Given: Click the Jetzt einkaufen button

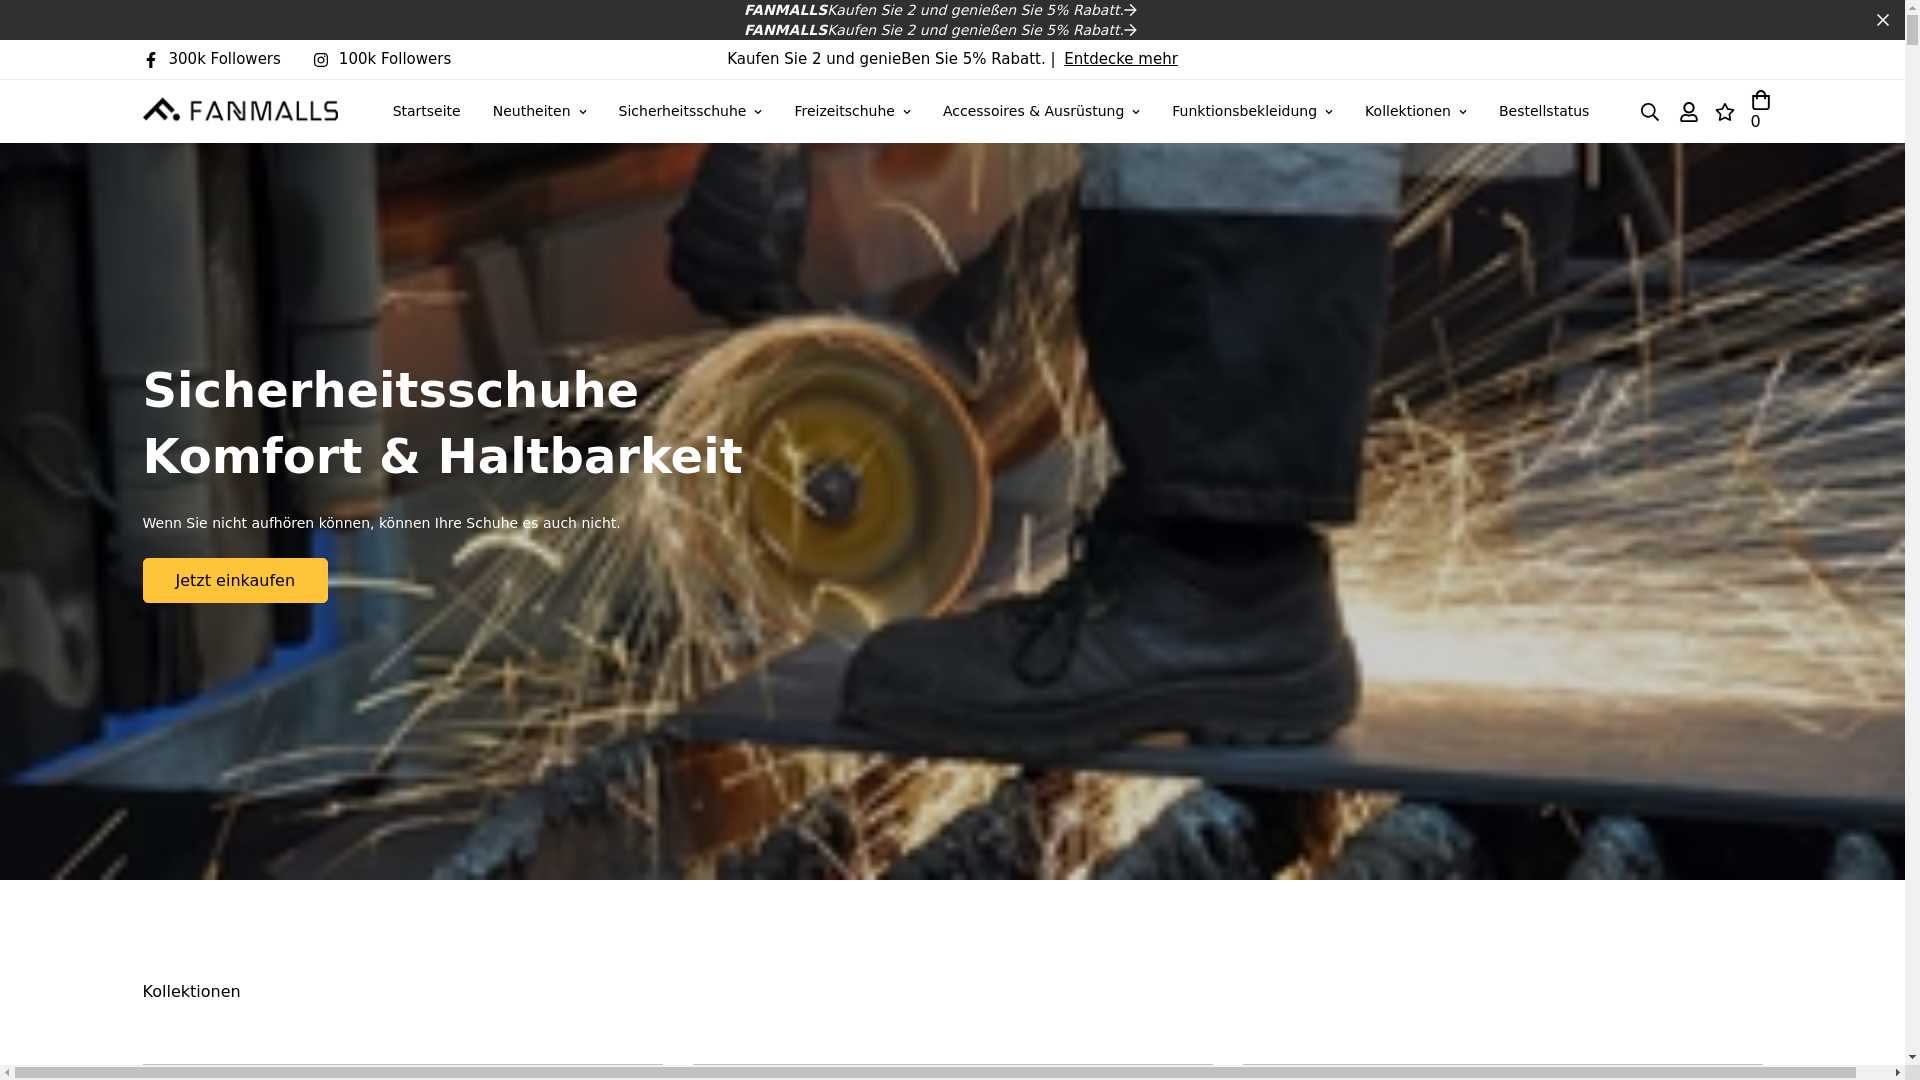Looking at the screenshot, I should point(235,580).
